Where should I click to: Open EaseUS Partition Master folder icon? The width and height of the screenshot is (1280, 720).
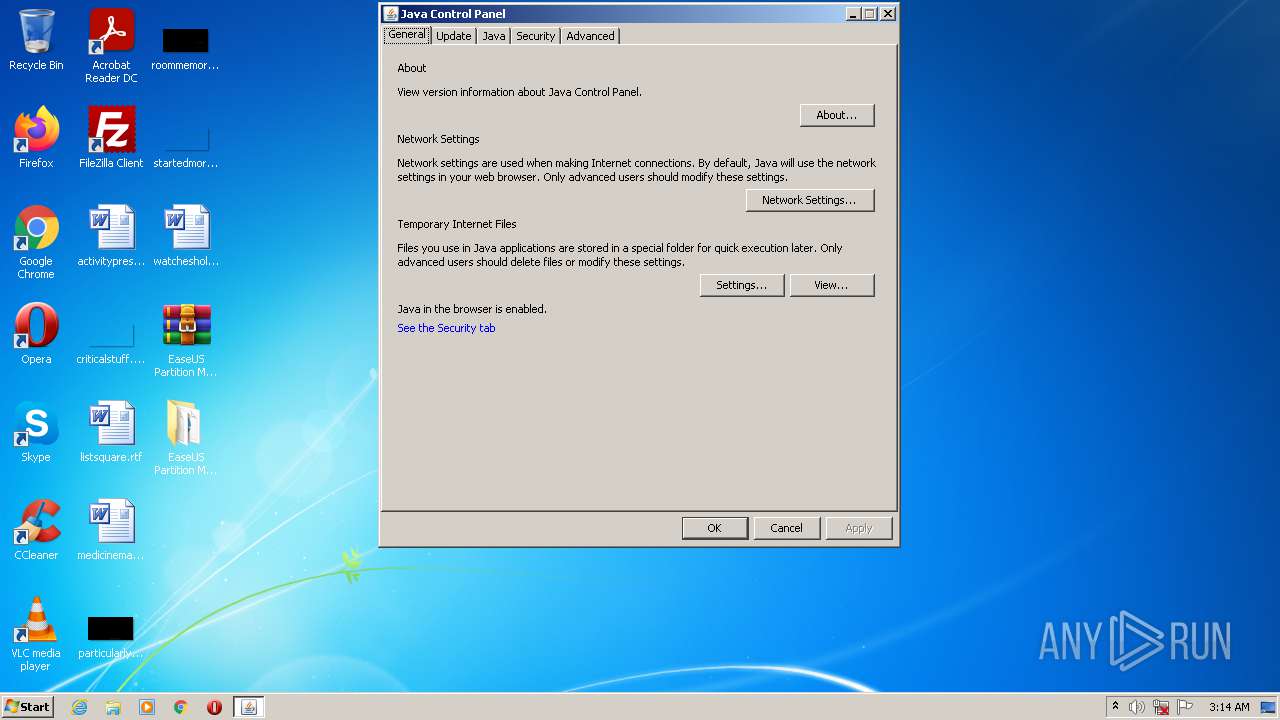click(185, 438)
